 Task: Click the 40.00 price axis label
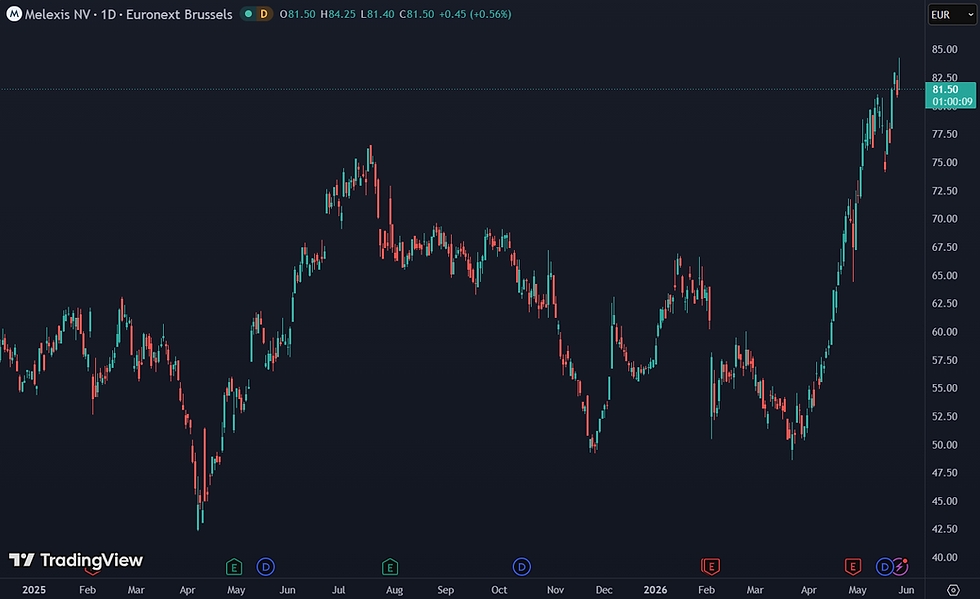[944, 558]
